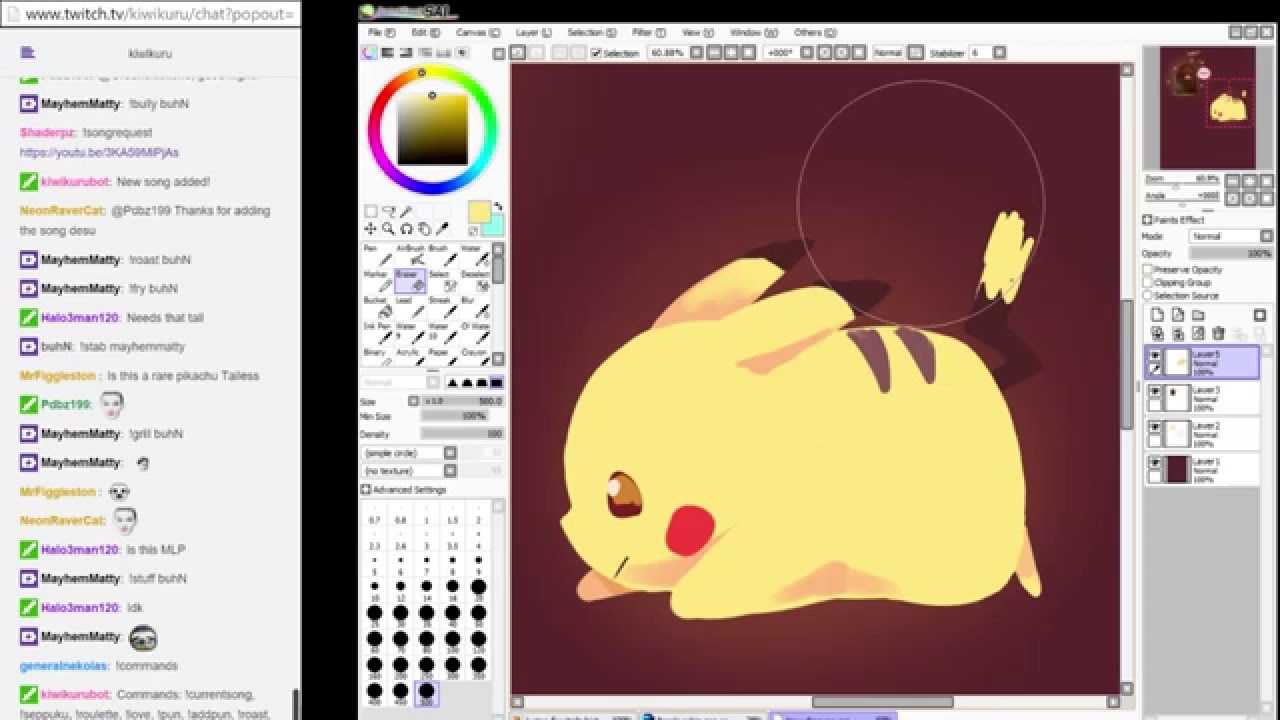This screenshot has width=1280, height=720.
Task: Open MrFiggleston's profile from Pikachu message
Action: pyautogui.click(x=58, y=376)
